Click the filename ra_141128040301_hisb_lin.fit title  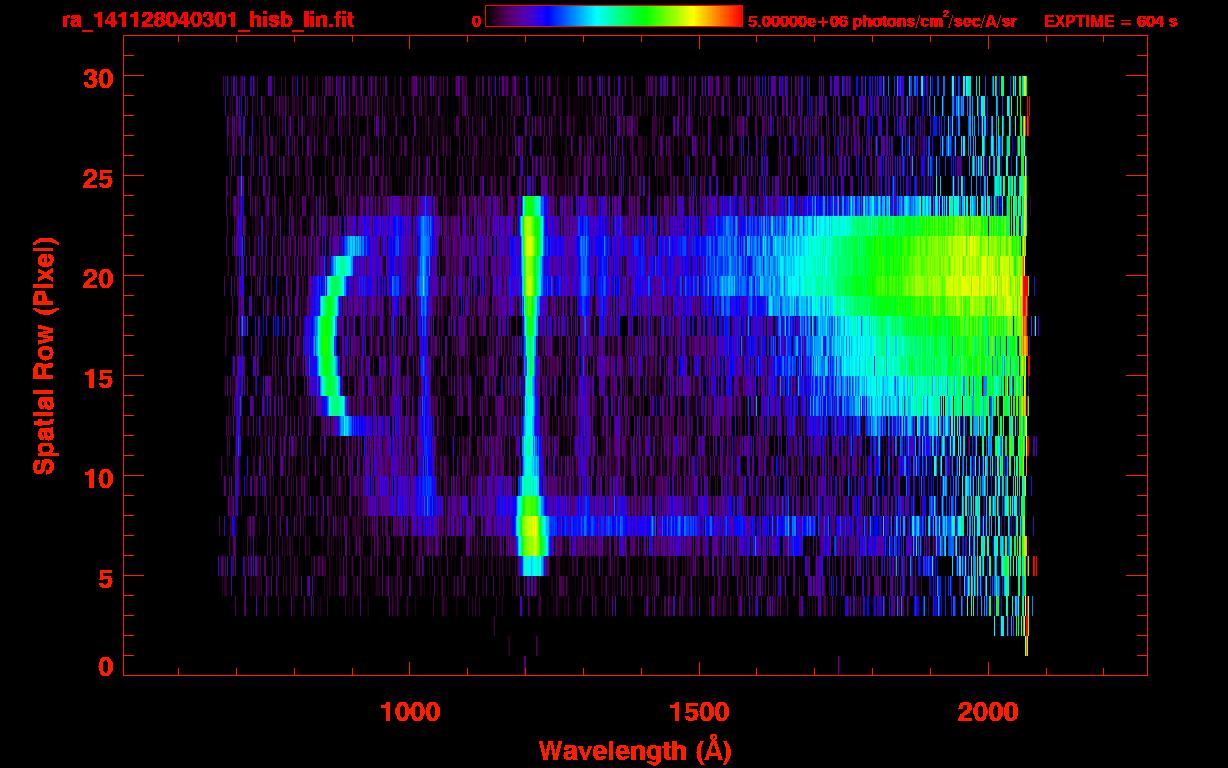click(206, 21)
